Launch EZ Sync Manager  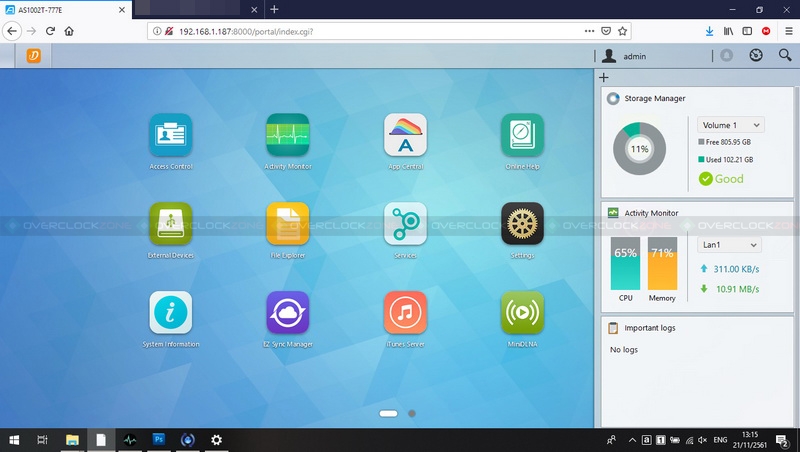point(288,313)
